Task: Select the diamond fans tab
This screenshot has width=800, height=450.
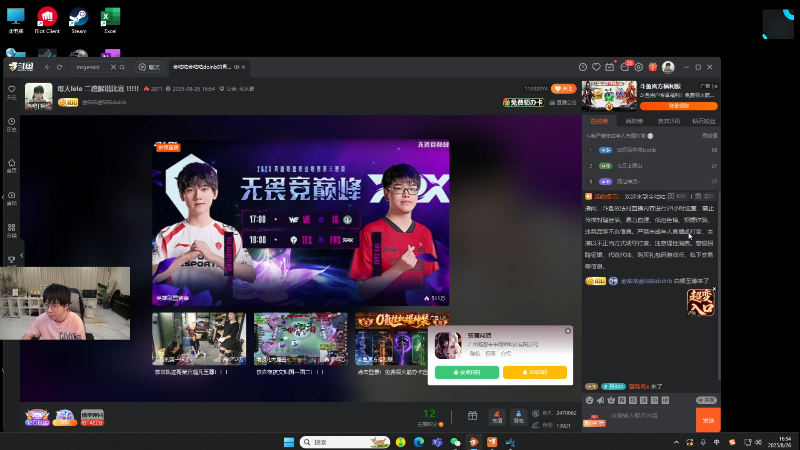Action: (x=704, y=121)
